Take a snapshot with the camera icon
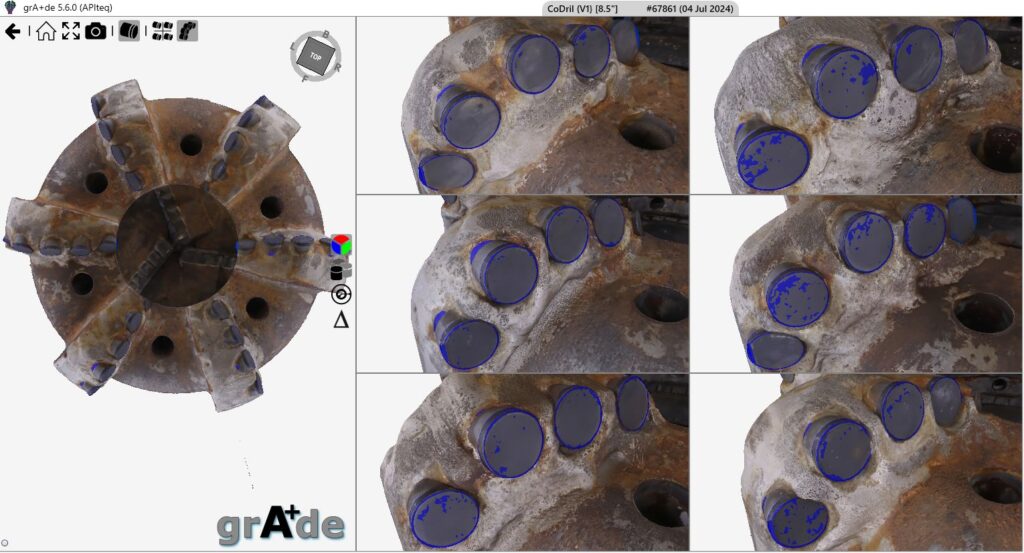Image resolution: width=1024 pixels, height=553 pixels. pyautogui.click(x=96, y=31)
